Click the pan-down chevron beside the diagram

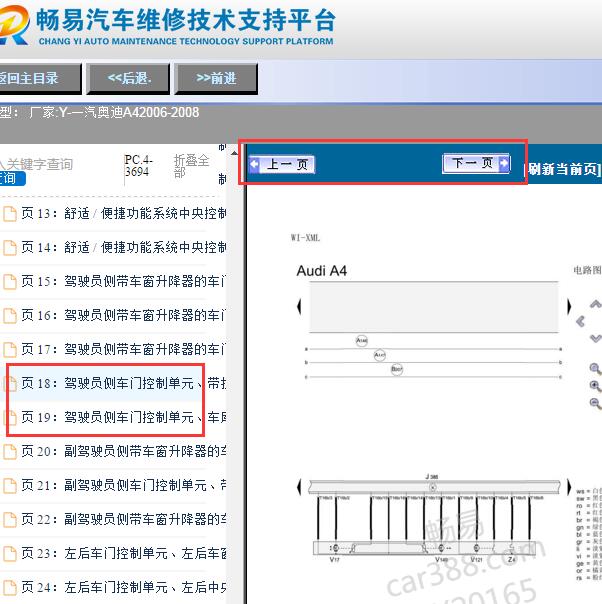click(x=596, y=338)
